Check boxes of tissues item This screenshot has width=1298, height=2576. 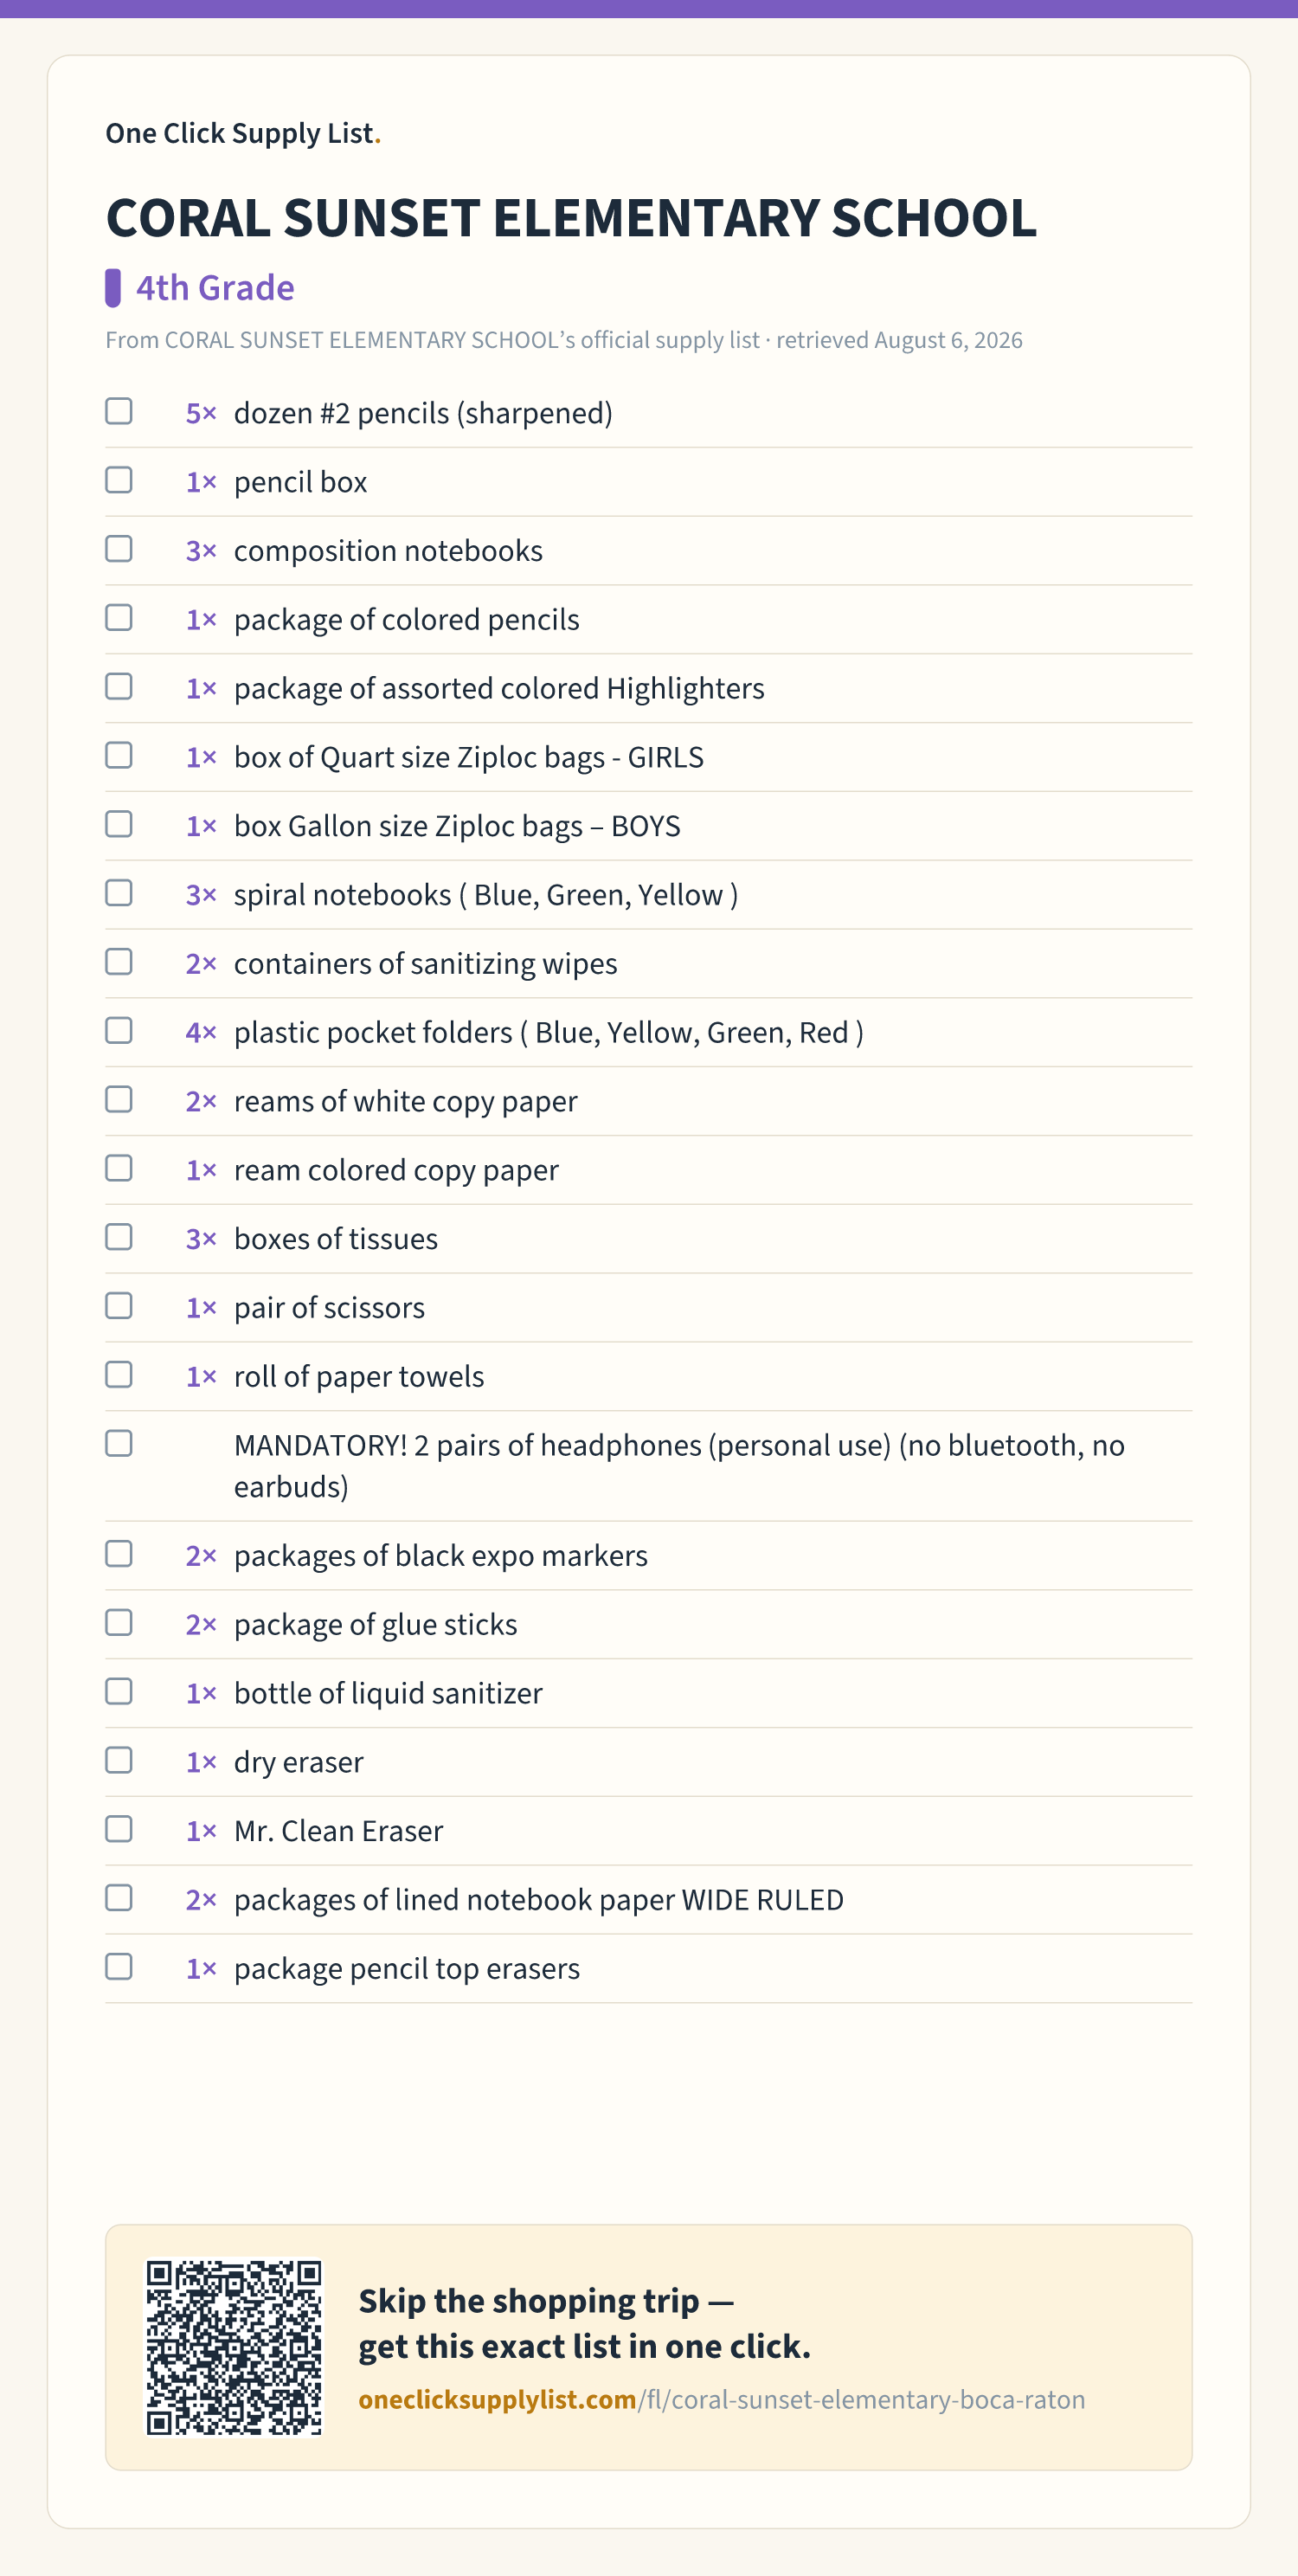tap(119, 1237)
